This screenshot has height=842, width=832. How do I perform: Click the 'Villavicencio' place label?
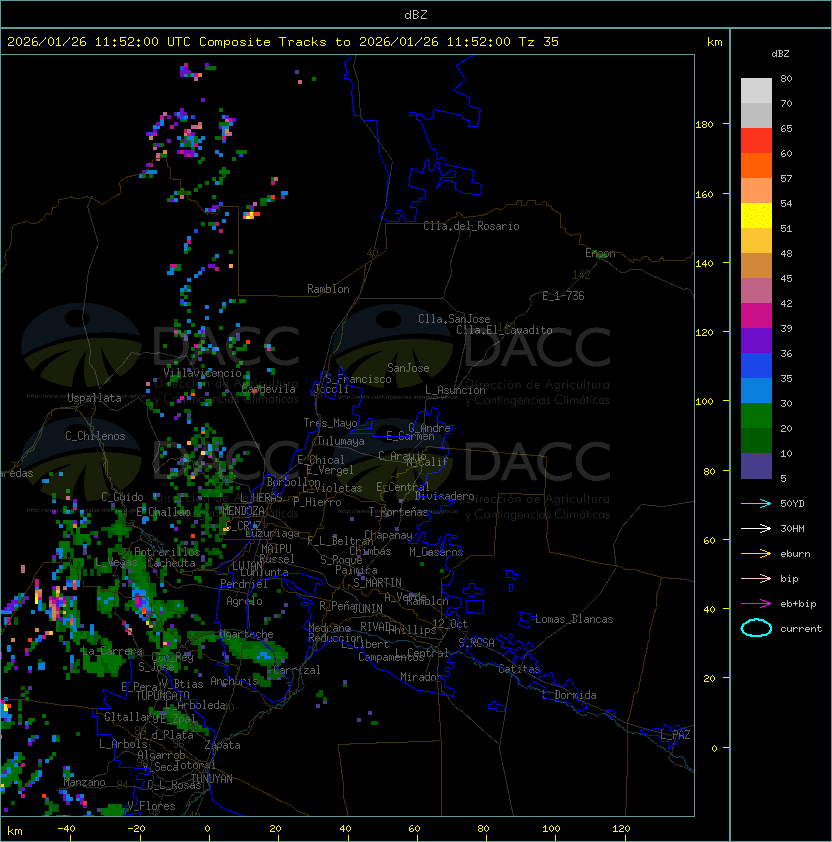point(202,373)
